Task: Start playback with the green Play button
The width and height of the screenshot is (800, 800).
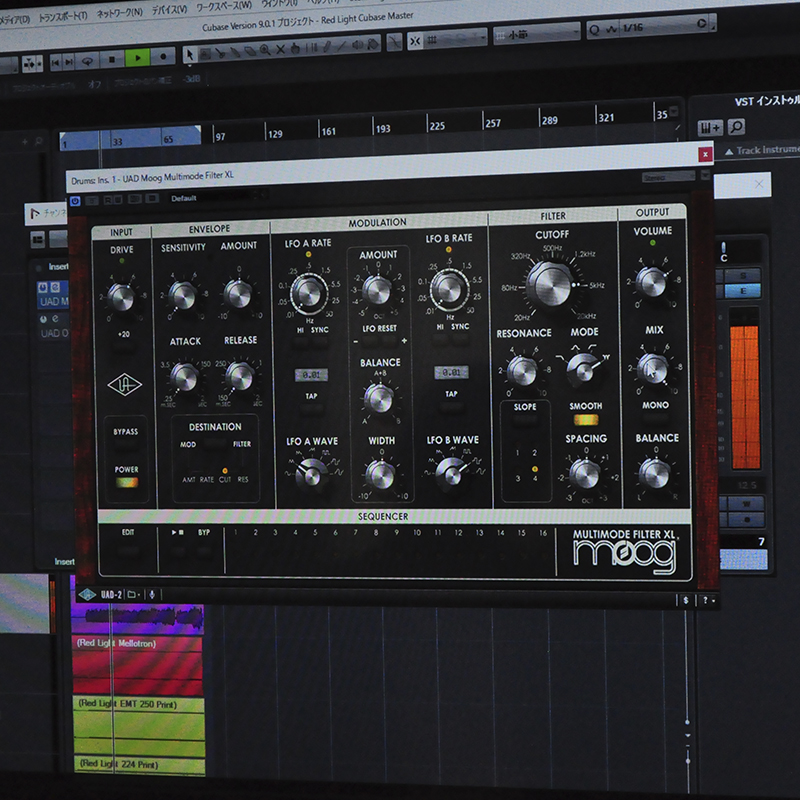Action: pos(137,58)
